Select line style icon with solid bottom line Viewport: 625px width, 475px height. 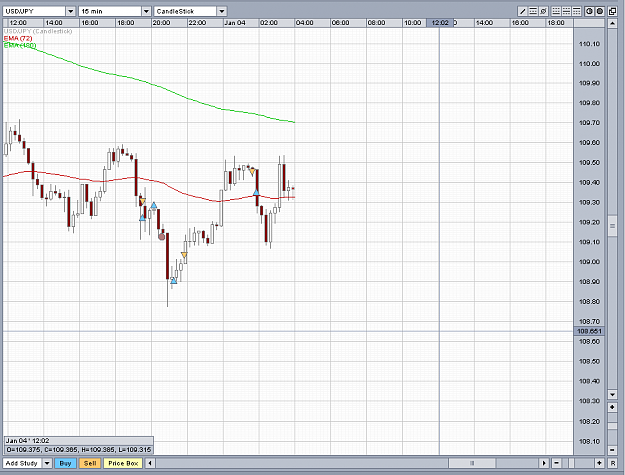pos(556,11)
